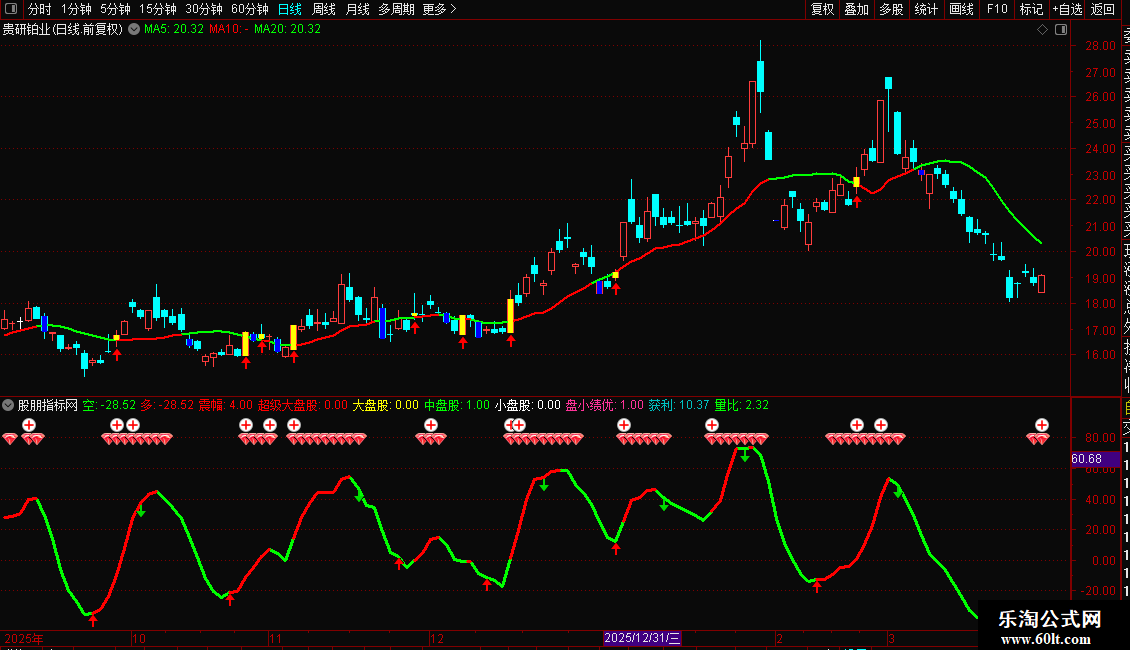Image resolution: width=1130 pixels, height=650 pixels.
Task: Click the 小盘股: 0.00 value
Action: 528,405
